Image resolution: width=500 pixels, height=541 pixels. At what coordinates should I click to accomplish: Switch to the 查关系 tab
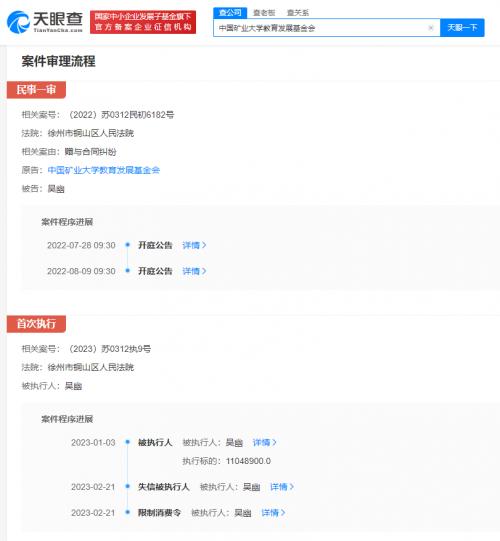tap(298, 13)
